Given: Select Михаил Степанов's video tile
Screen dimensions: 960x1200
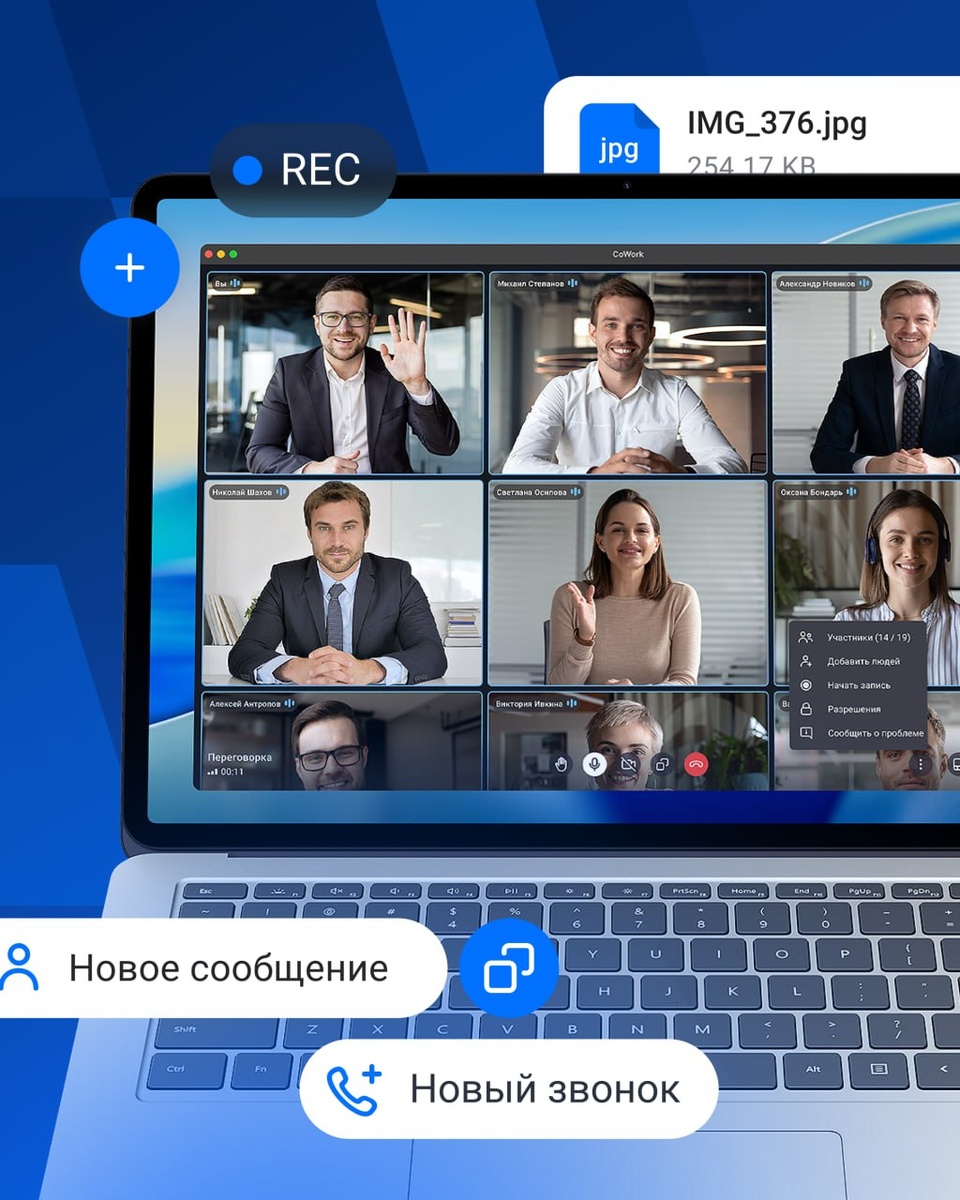Looking at the screenshot, I should coord(628,373).
